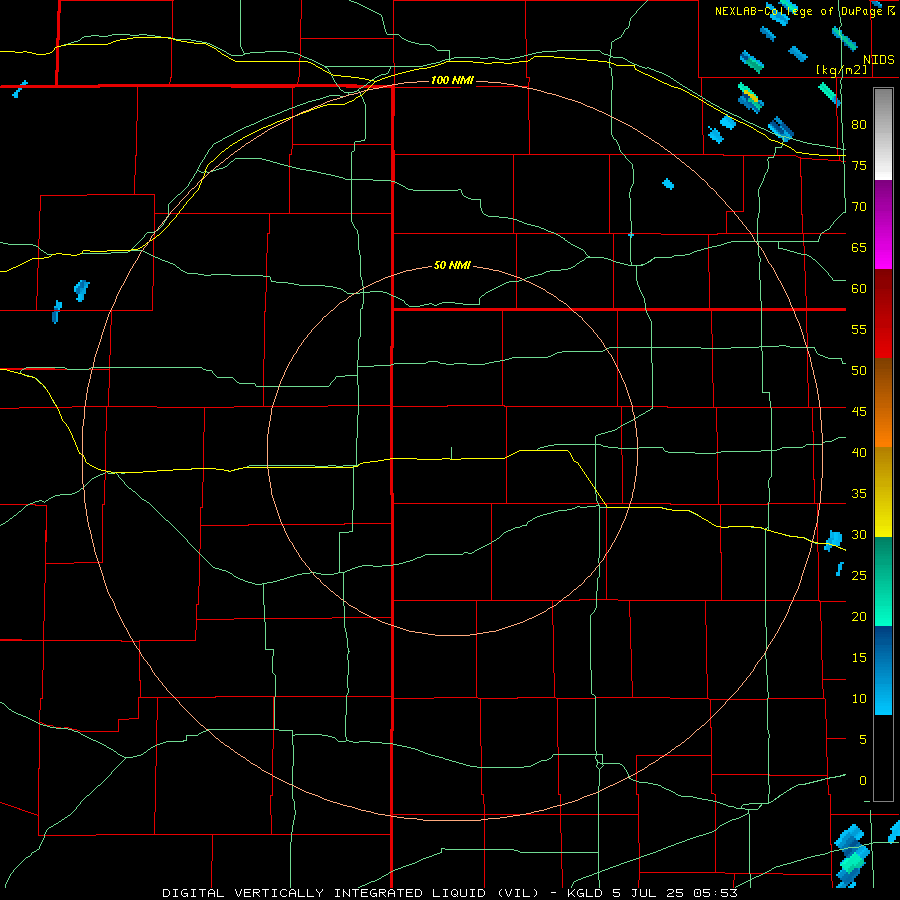This screenshot has width=900, height=900.
Task: Click the blue-green storm cluster at bottom-right corner
Action: point(852,856)
